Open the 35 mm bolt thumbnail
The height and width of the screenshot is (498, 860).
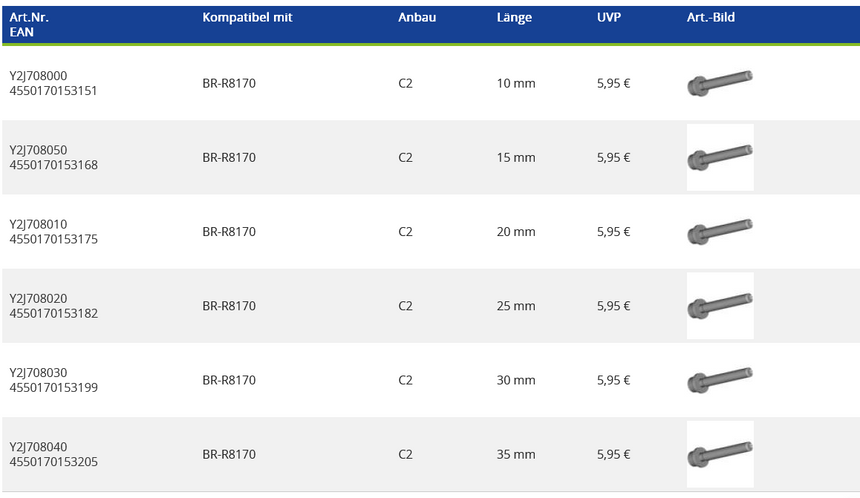point(720,454)
